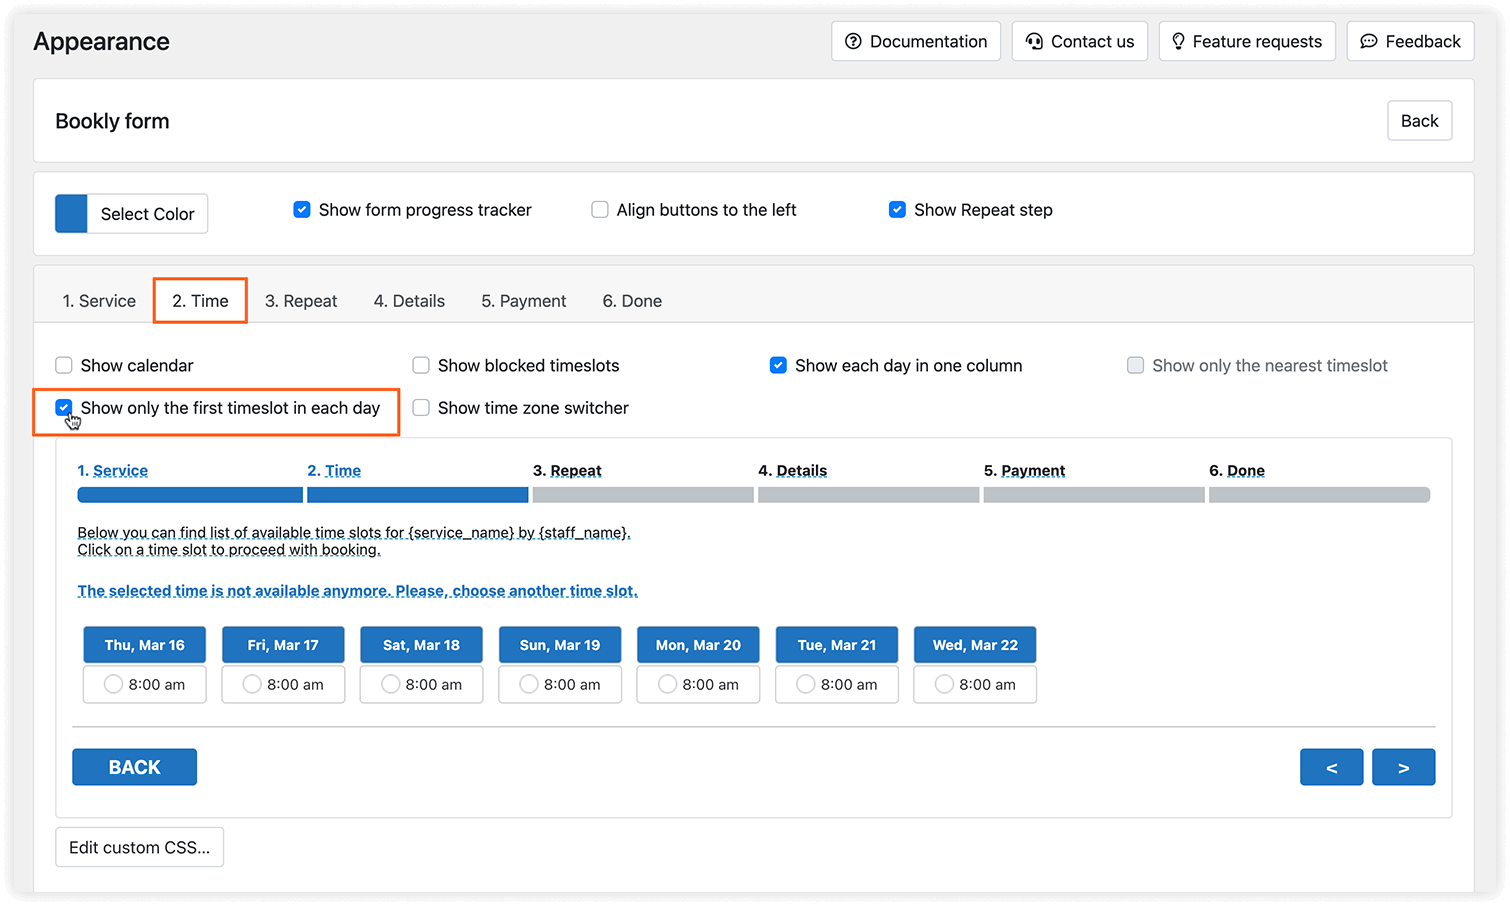Viewport: 1510px width, 906px height.
Task: Check Show only the nearest timeslot
Action: 1135,365
